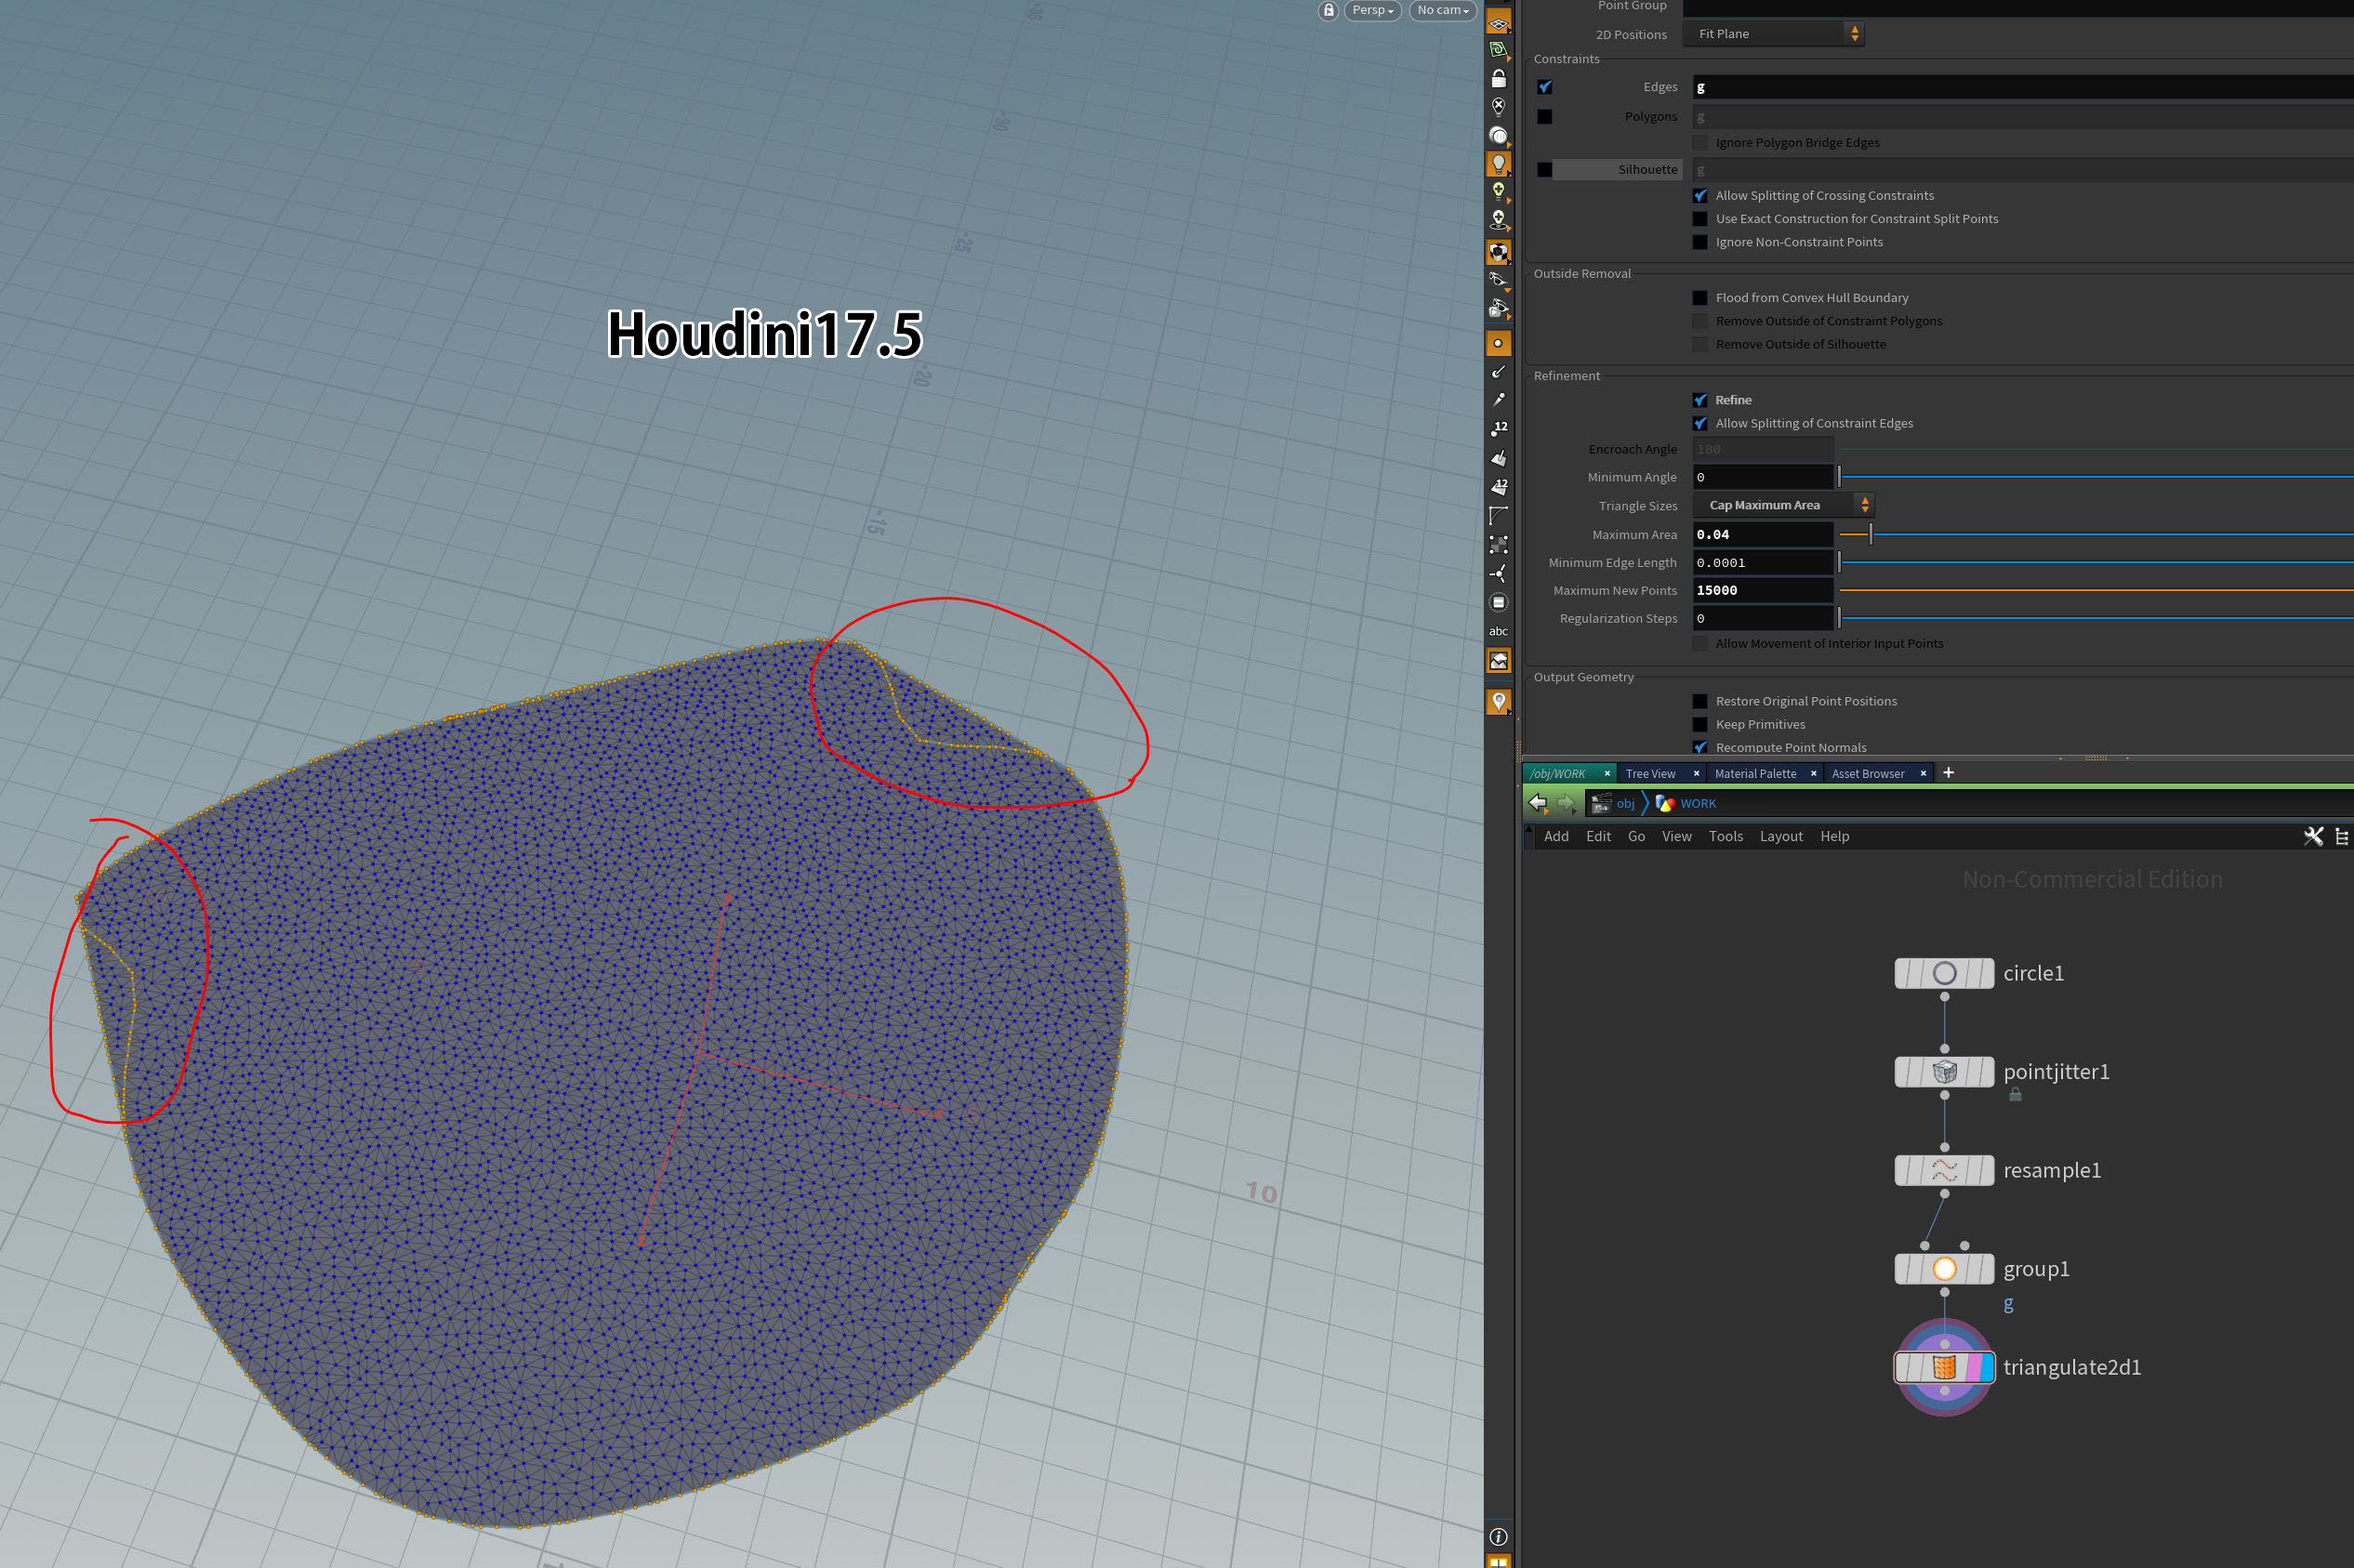Switch to the Material Palette tab
This screenshot has width=2354, height=1568.
click(x=1755, y=774)
